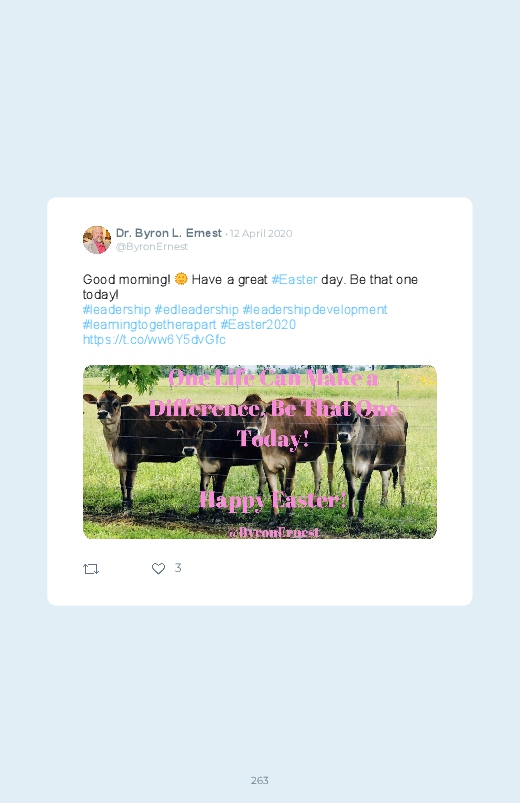Follow the #edleadership hashtag link

(x=197, y=310)
